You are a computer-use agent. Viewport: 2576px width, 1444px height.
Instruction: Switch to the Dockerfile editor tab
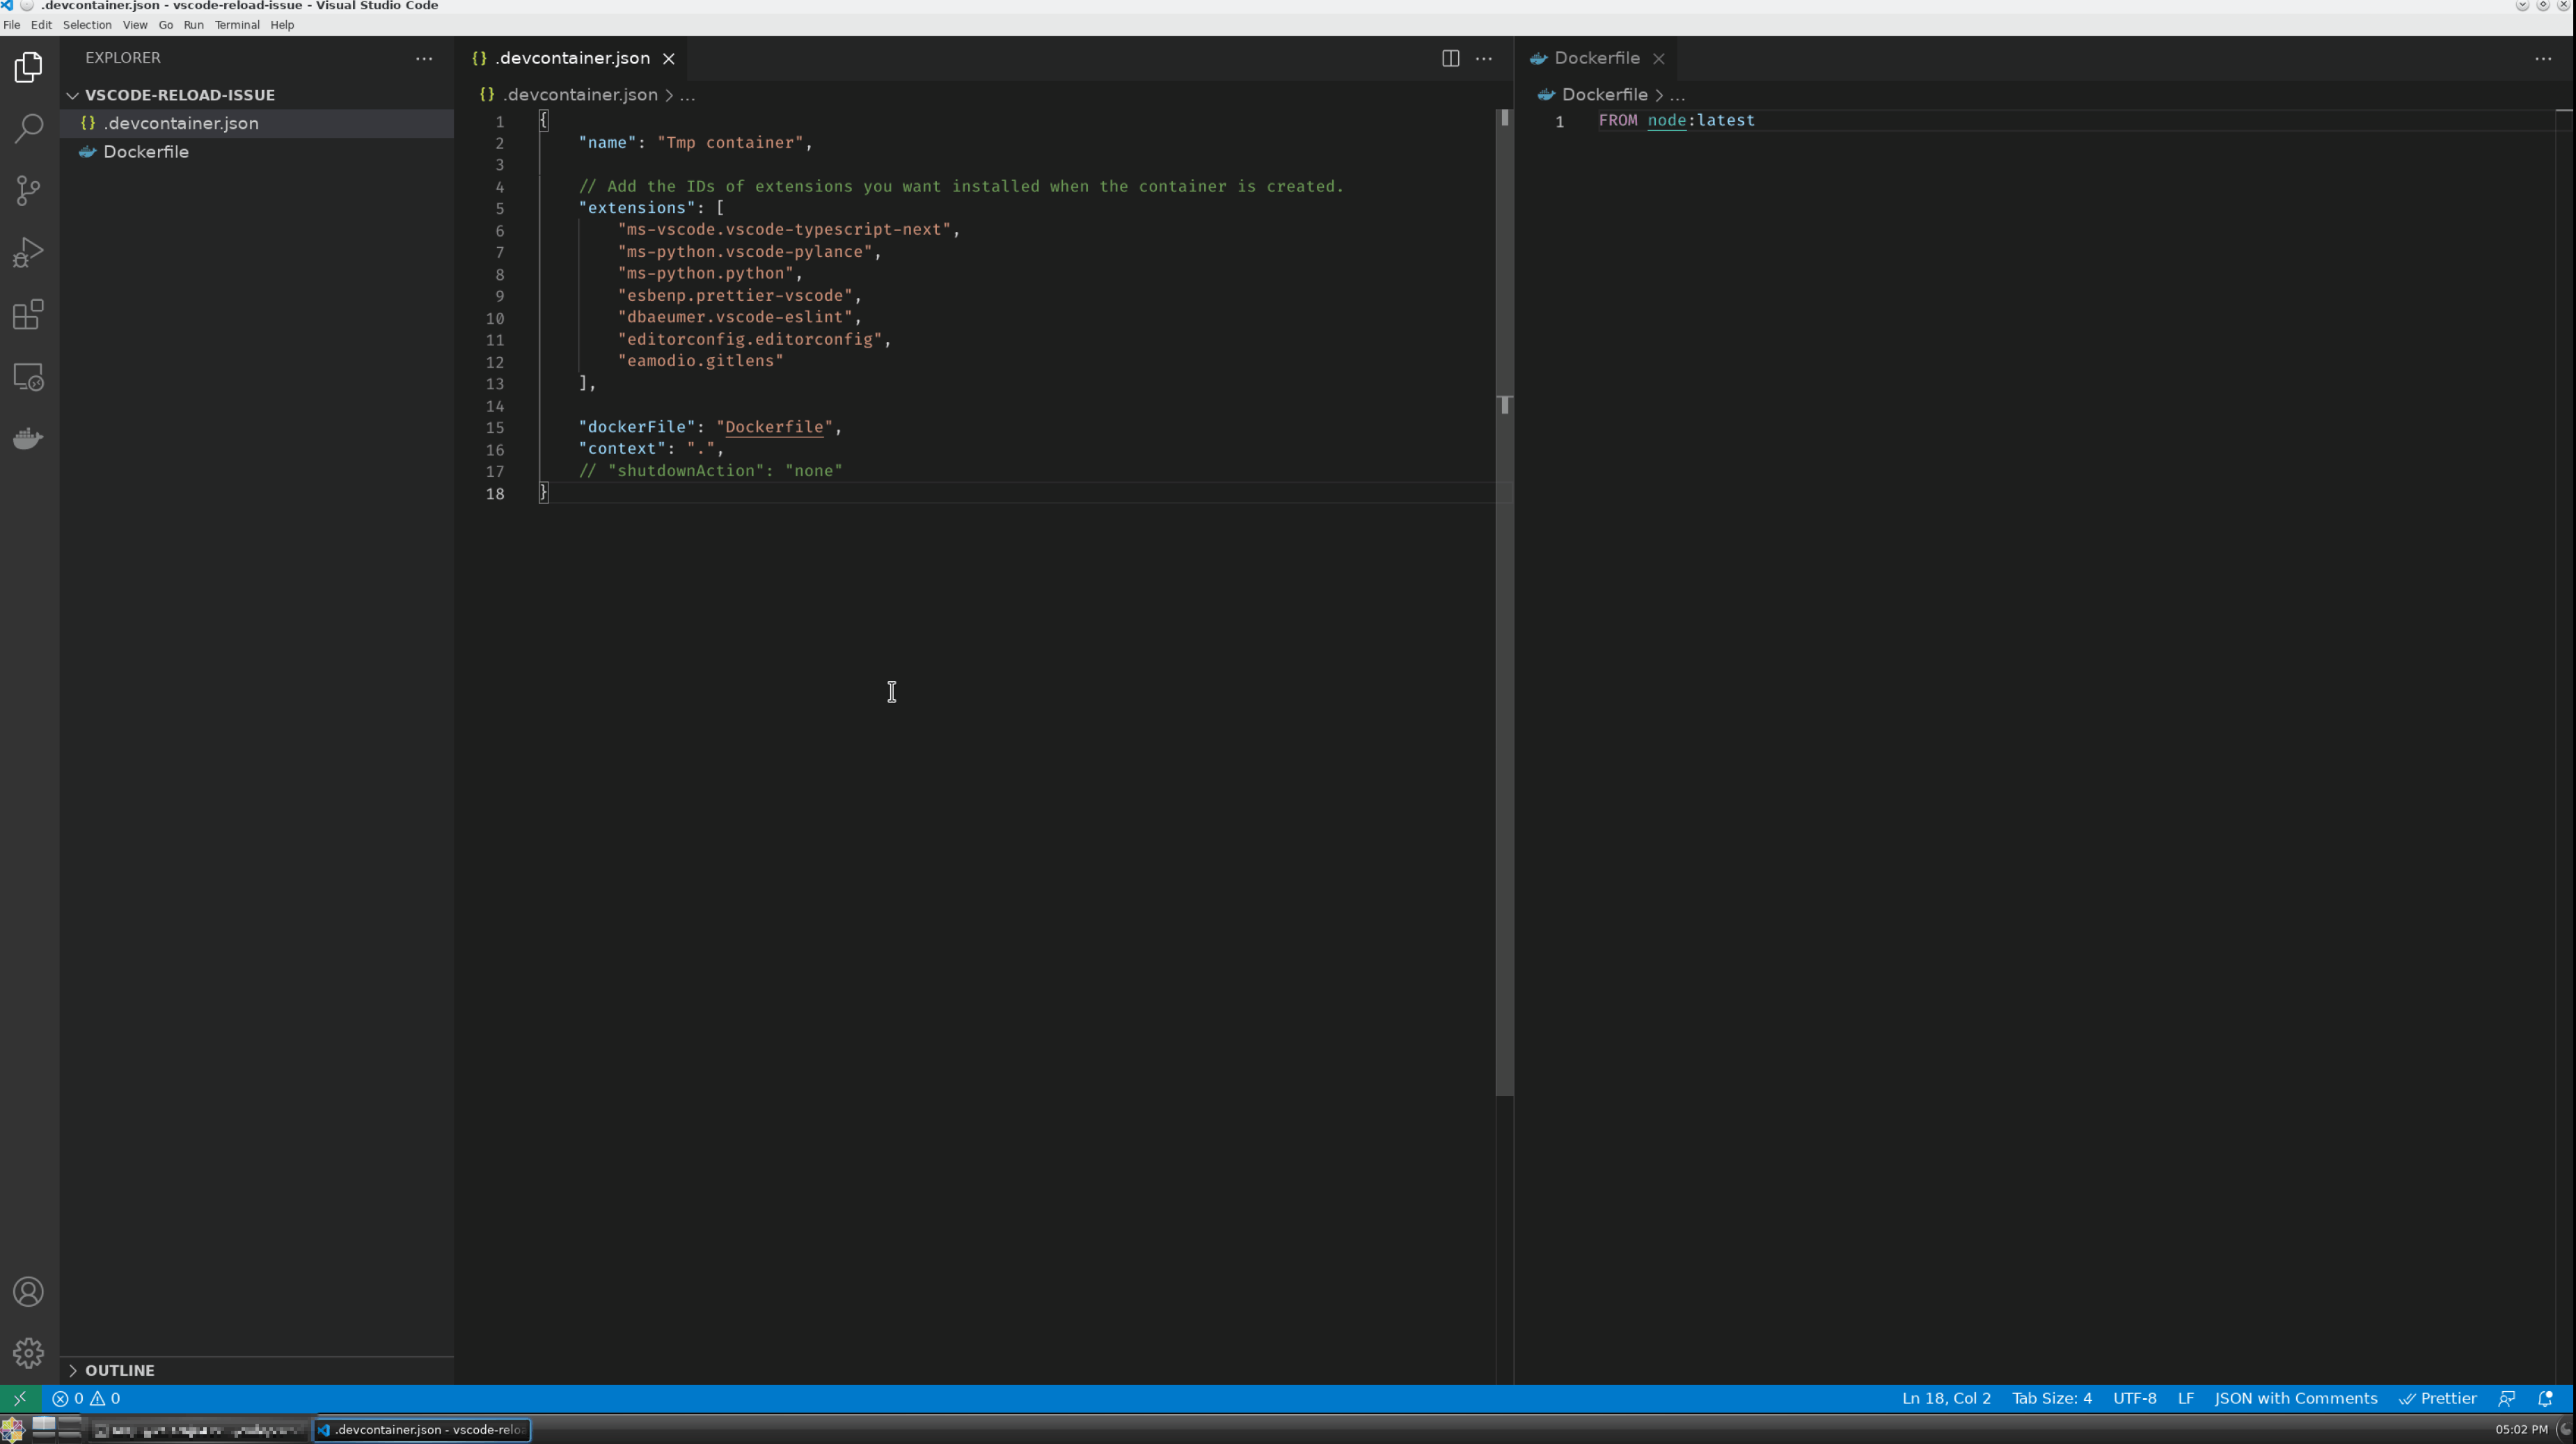point(1596,58)
